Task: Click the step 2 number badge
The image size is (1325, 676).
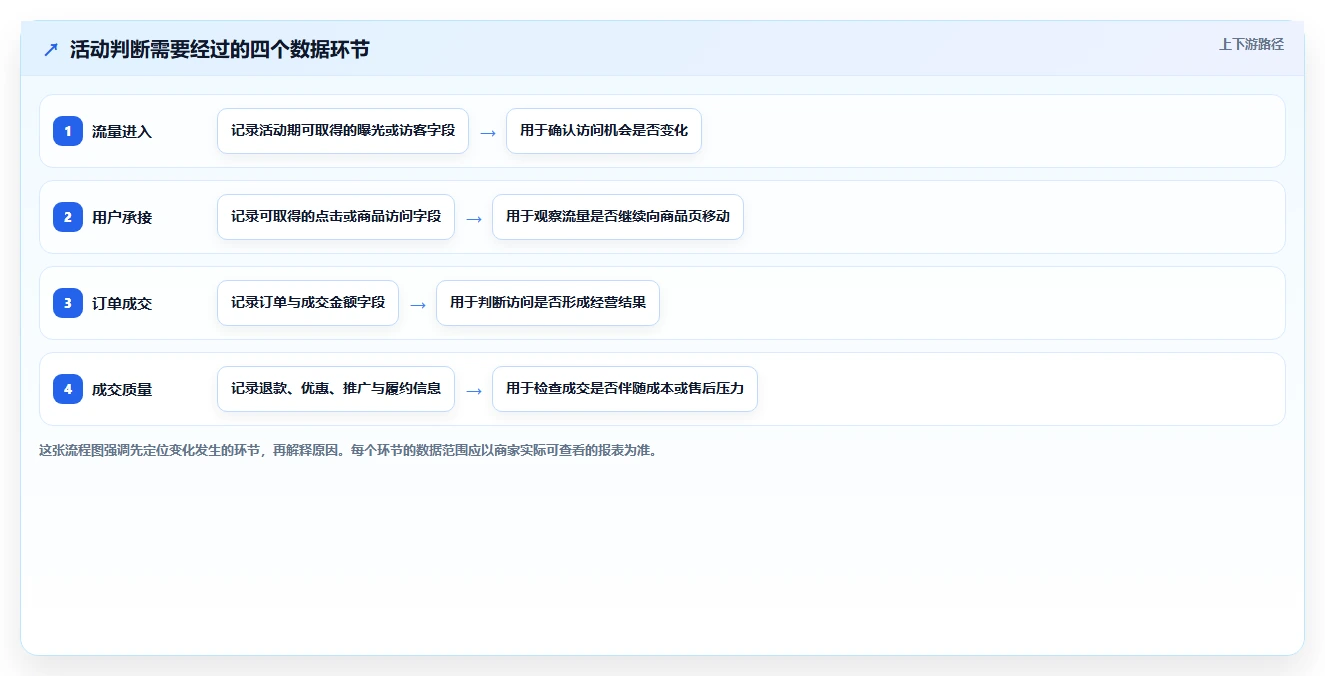Action: click(68, 217)
